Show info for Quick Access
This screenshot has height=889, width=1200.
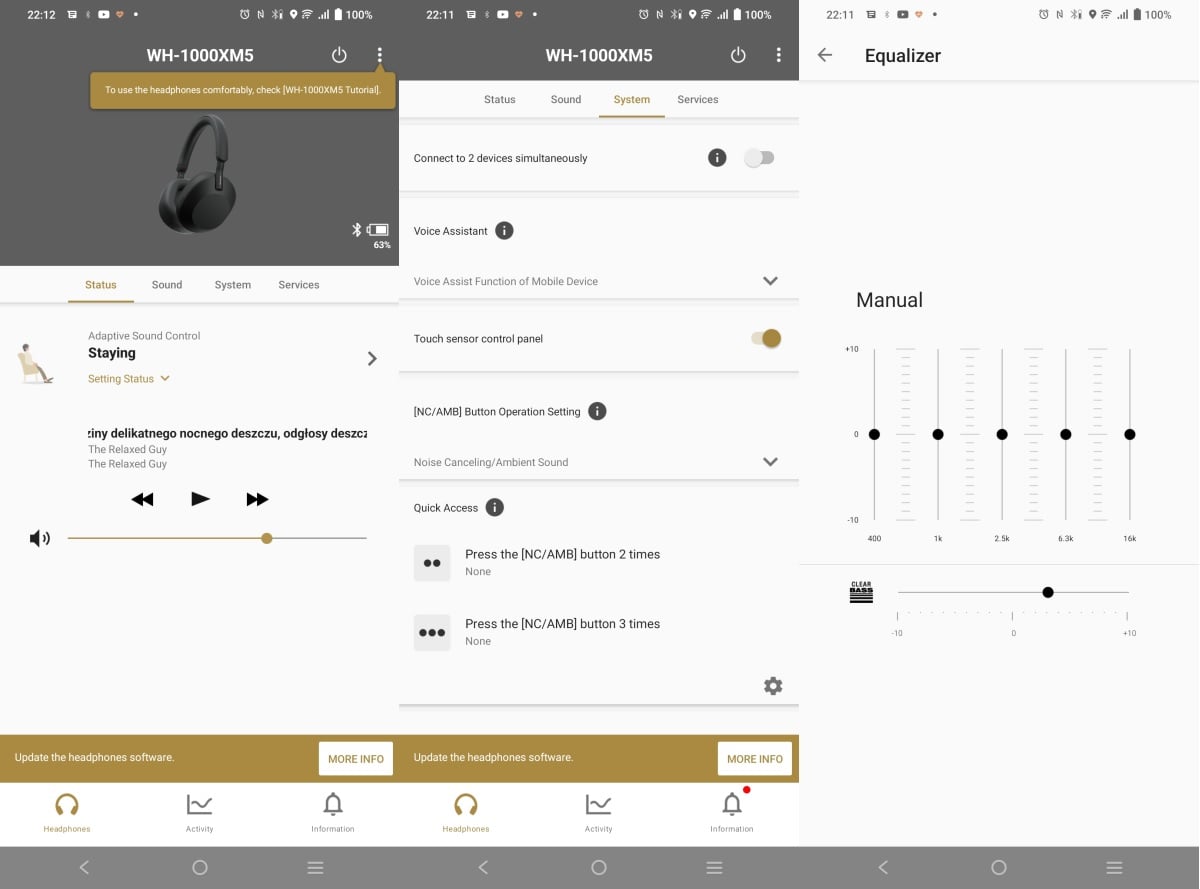pos(495,508)
